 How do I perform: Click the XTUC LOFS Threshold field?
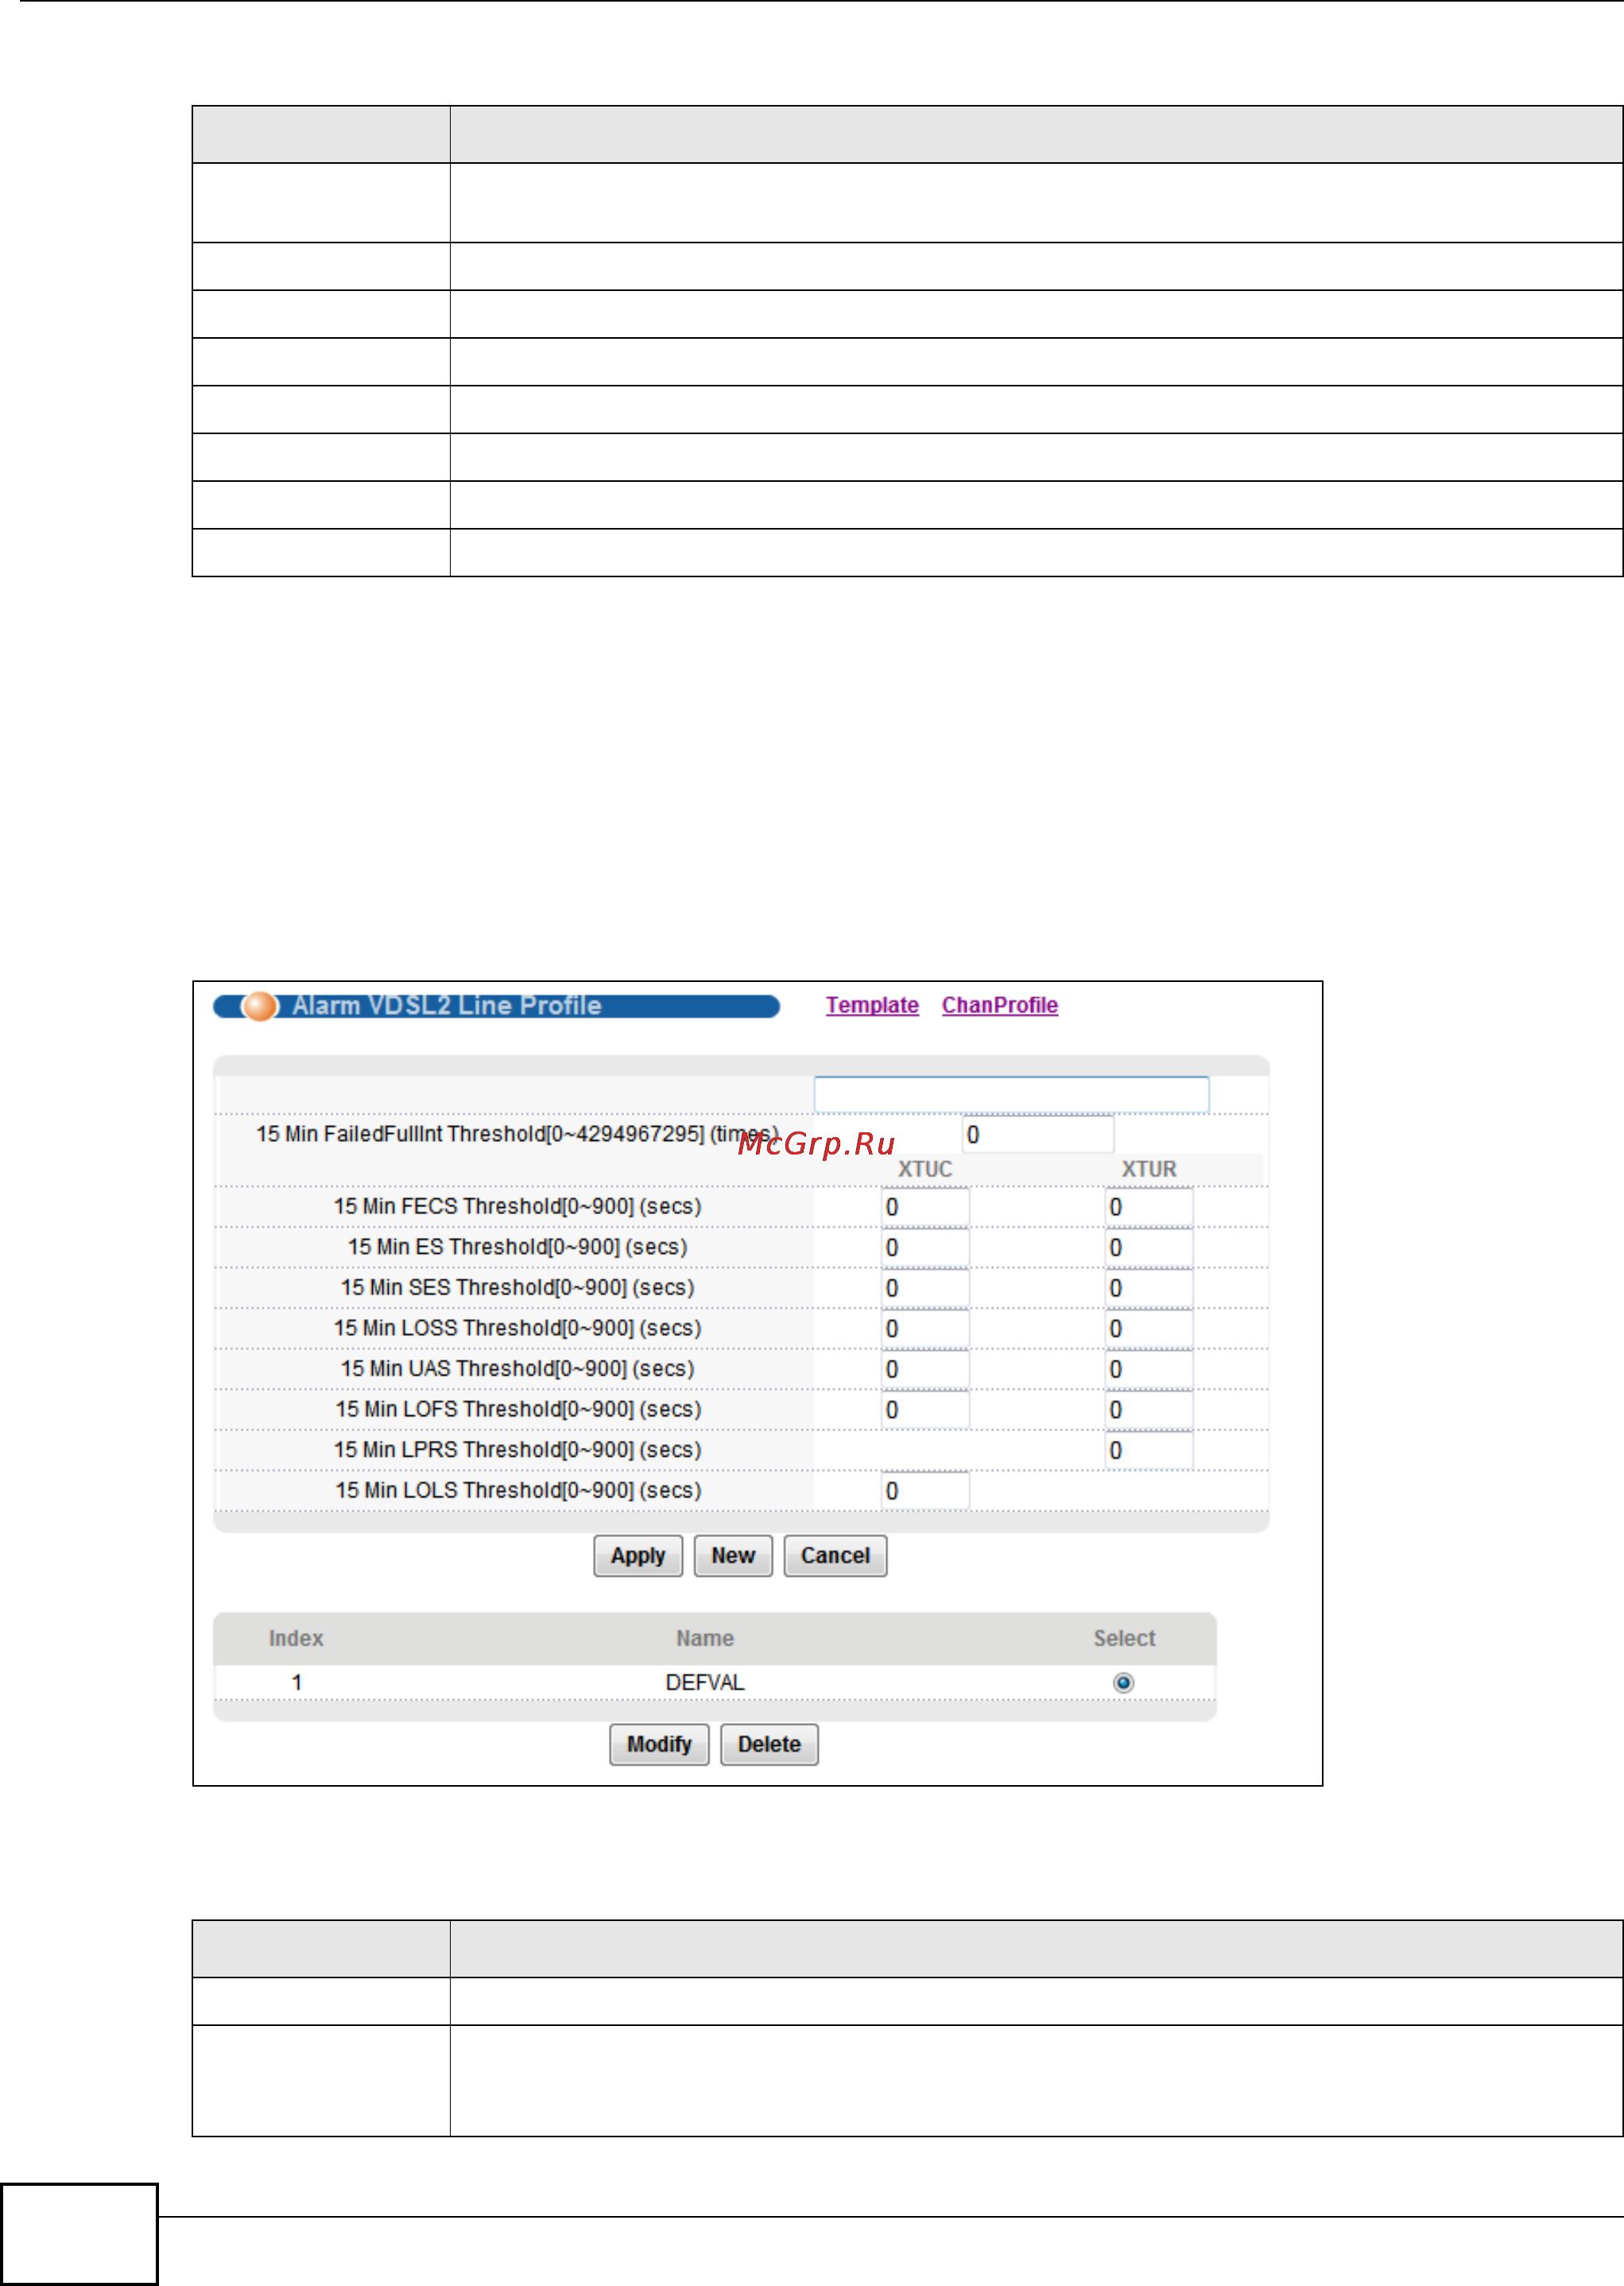[x=925, y=1410]
